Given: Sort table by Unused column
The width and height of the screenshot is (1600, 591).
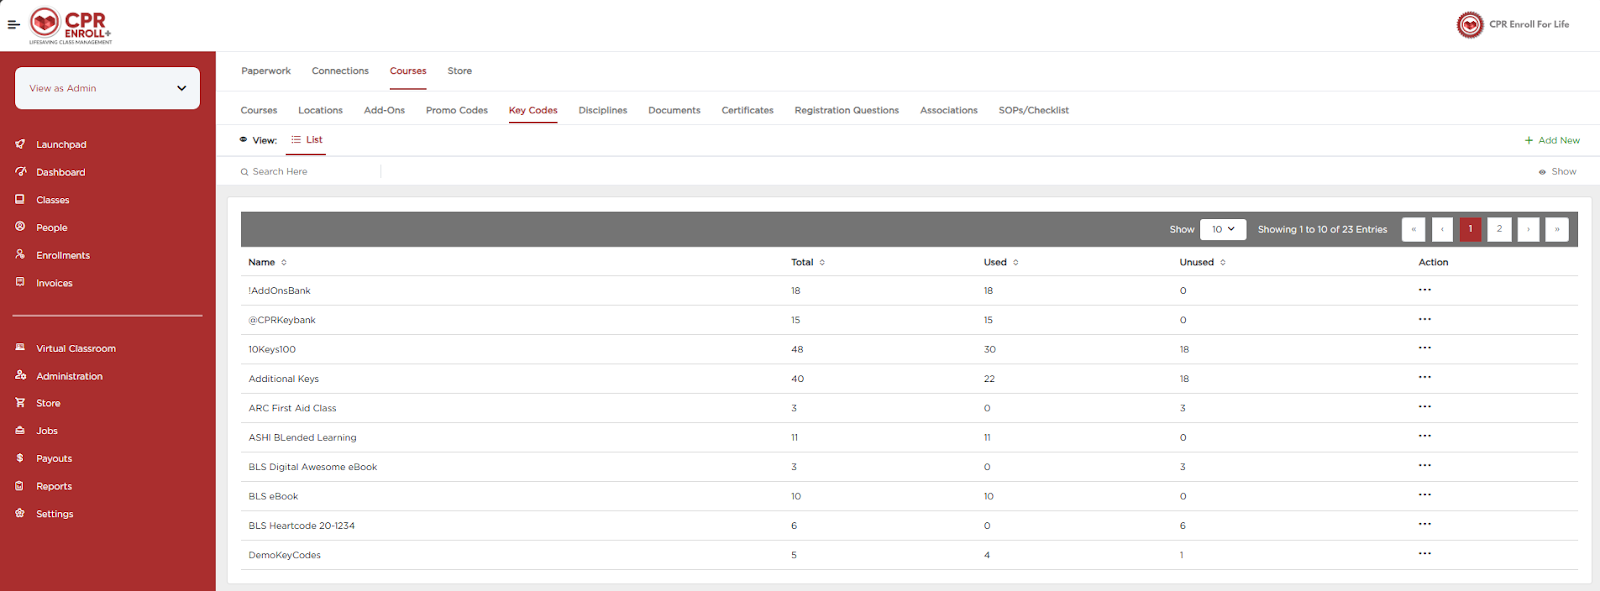Looking at the screenshot, I should tap(1202, 262).
